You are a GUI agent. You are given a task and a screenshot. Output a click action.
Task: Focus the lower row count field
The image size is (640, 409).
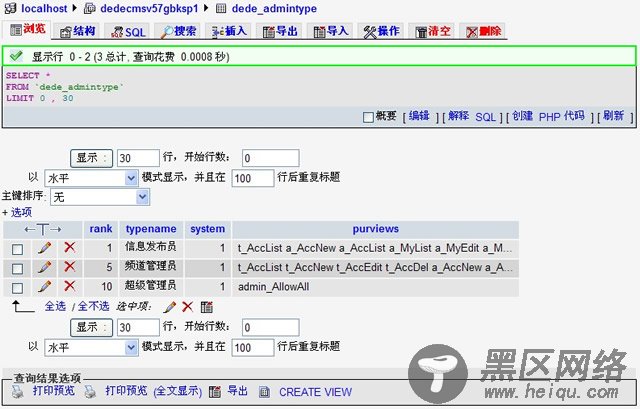coord(138,327)
